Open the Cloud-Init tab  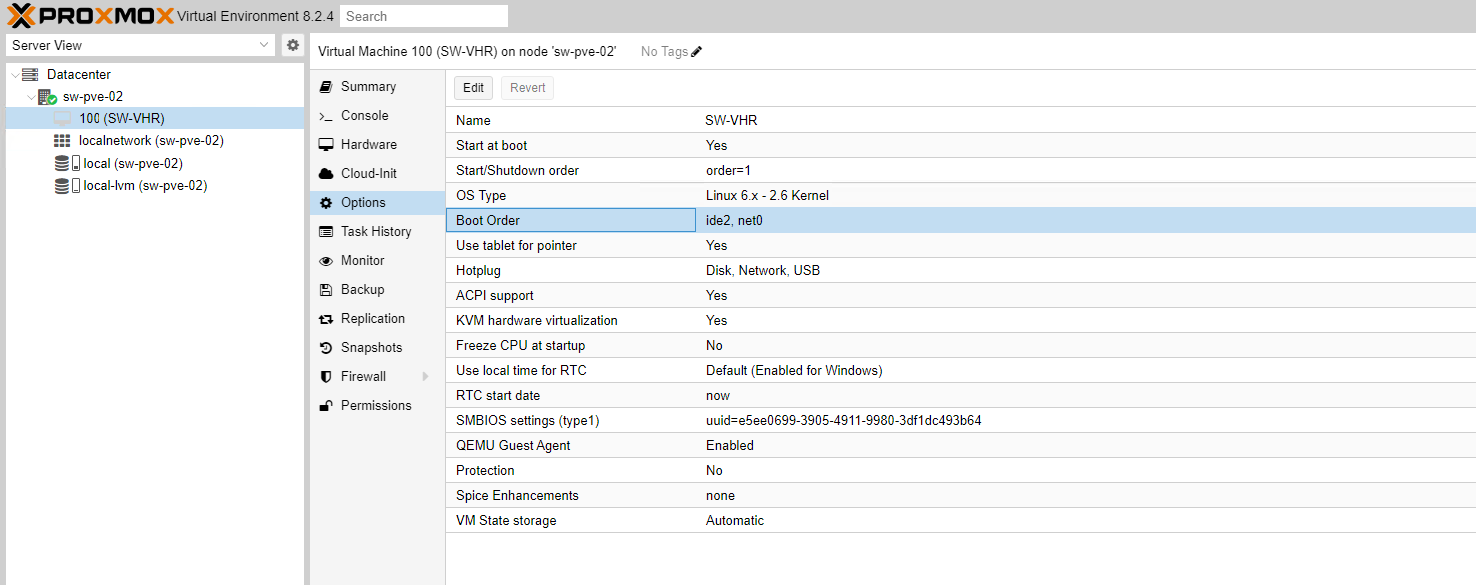point(377,174)
